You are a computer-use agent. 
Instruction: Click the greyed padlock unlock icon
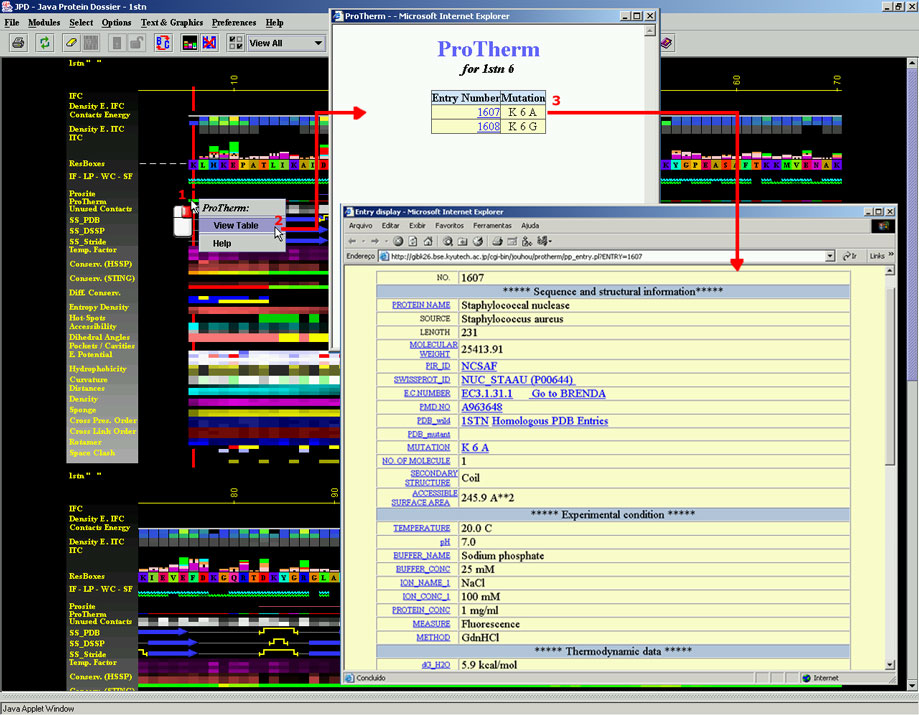[137, 43]
